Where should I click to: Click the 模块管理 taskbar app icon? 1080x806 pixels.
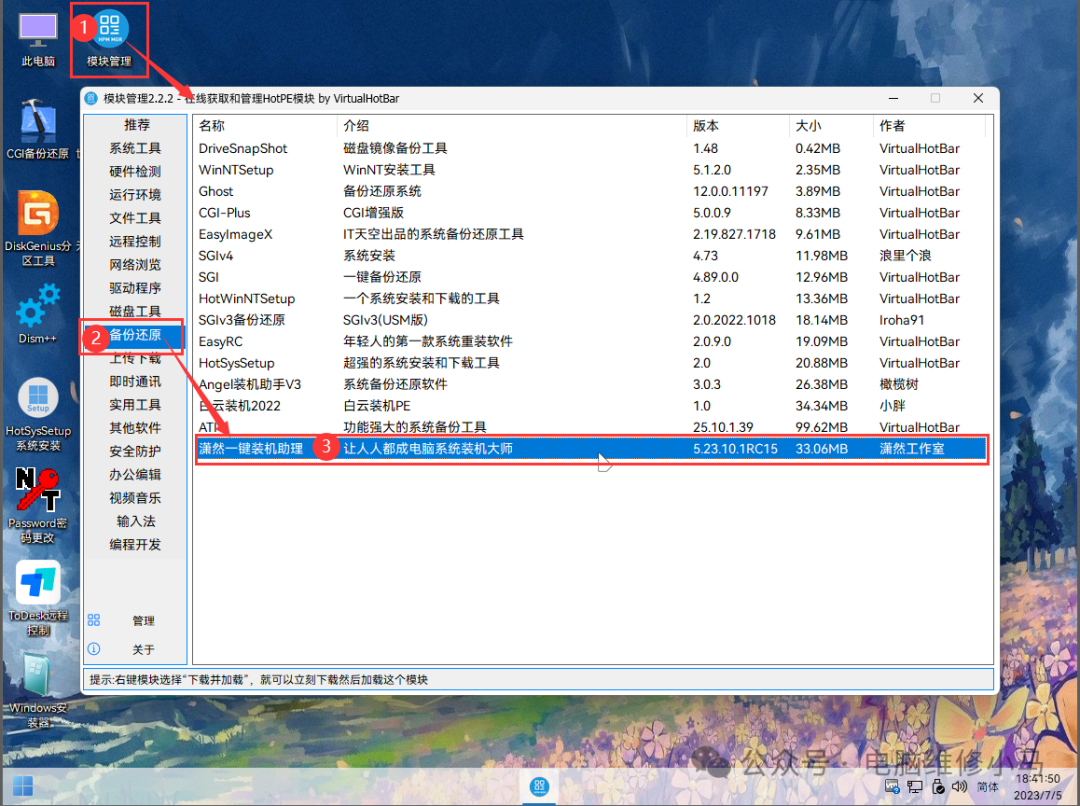click(539, 786)
